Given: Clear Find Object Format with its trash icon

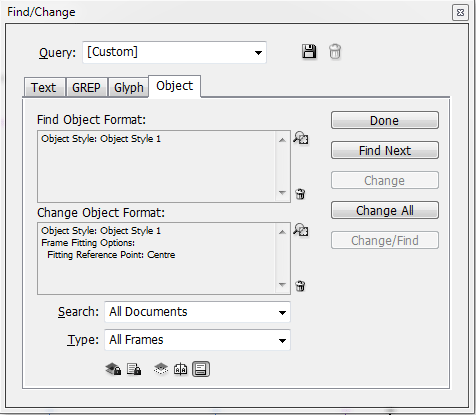Looking at the screenshot, I should pyautogui.click(x=300, y=194).
